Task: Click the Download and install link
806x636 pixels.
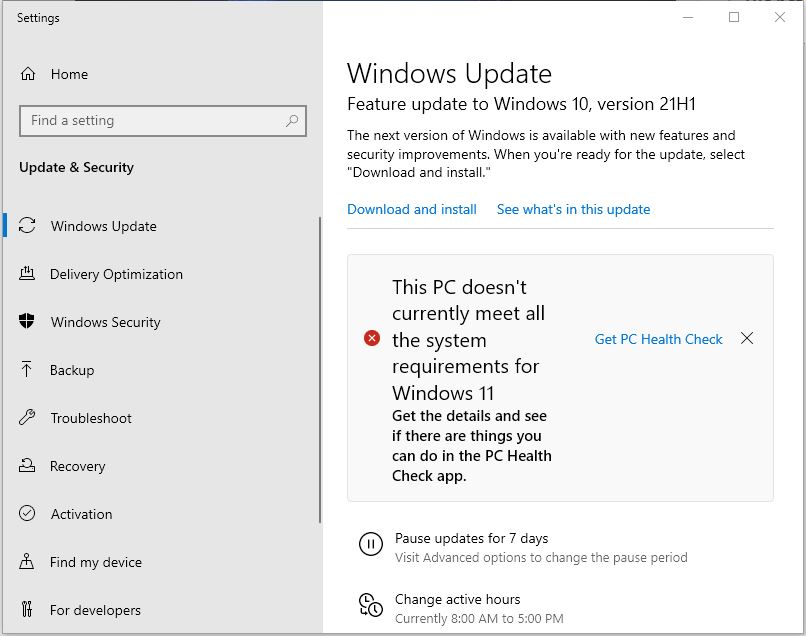Action: [412, 209]
